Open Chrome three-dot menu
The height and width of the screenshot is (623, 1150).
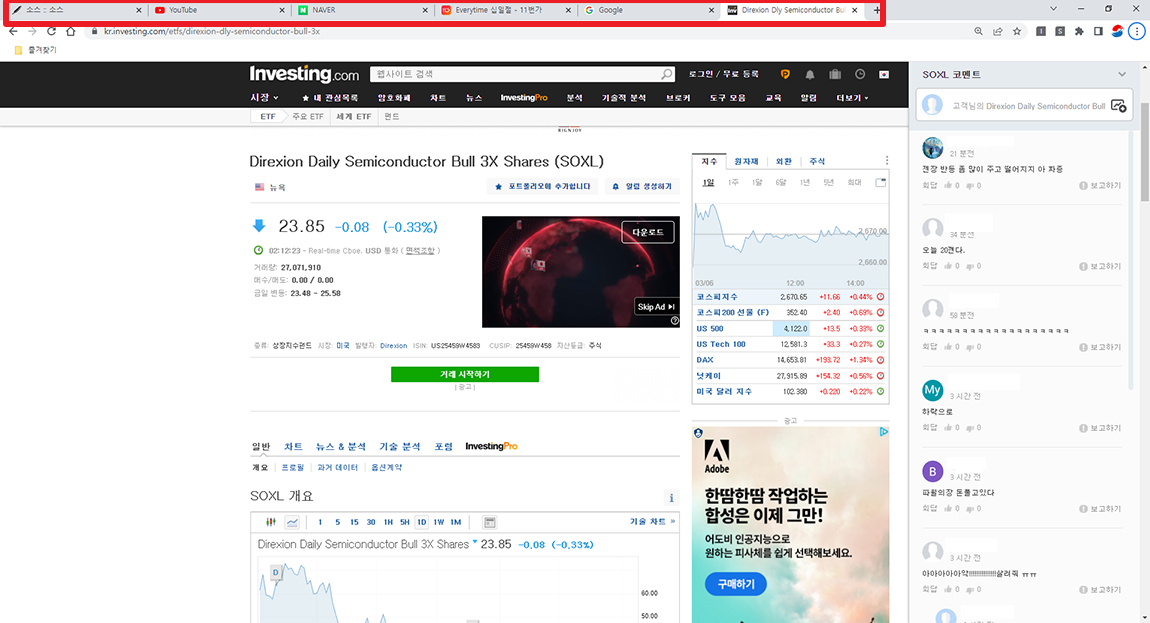pyautogui.click(x=1137, y=32)
